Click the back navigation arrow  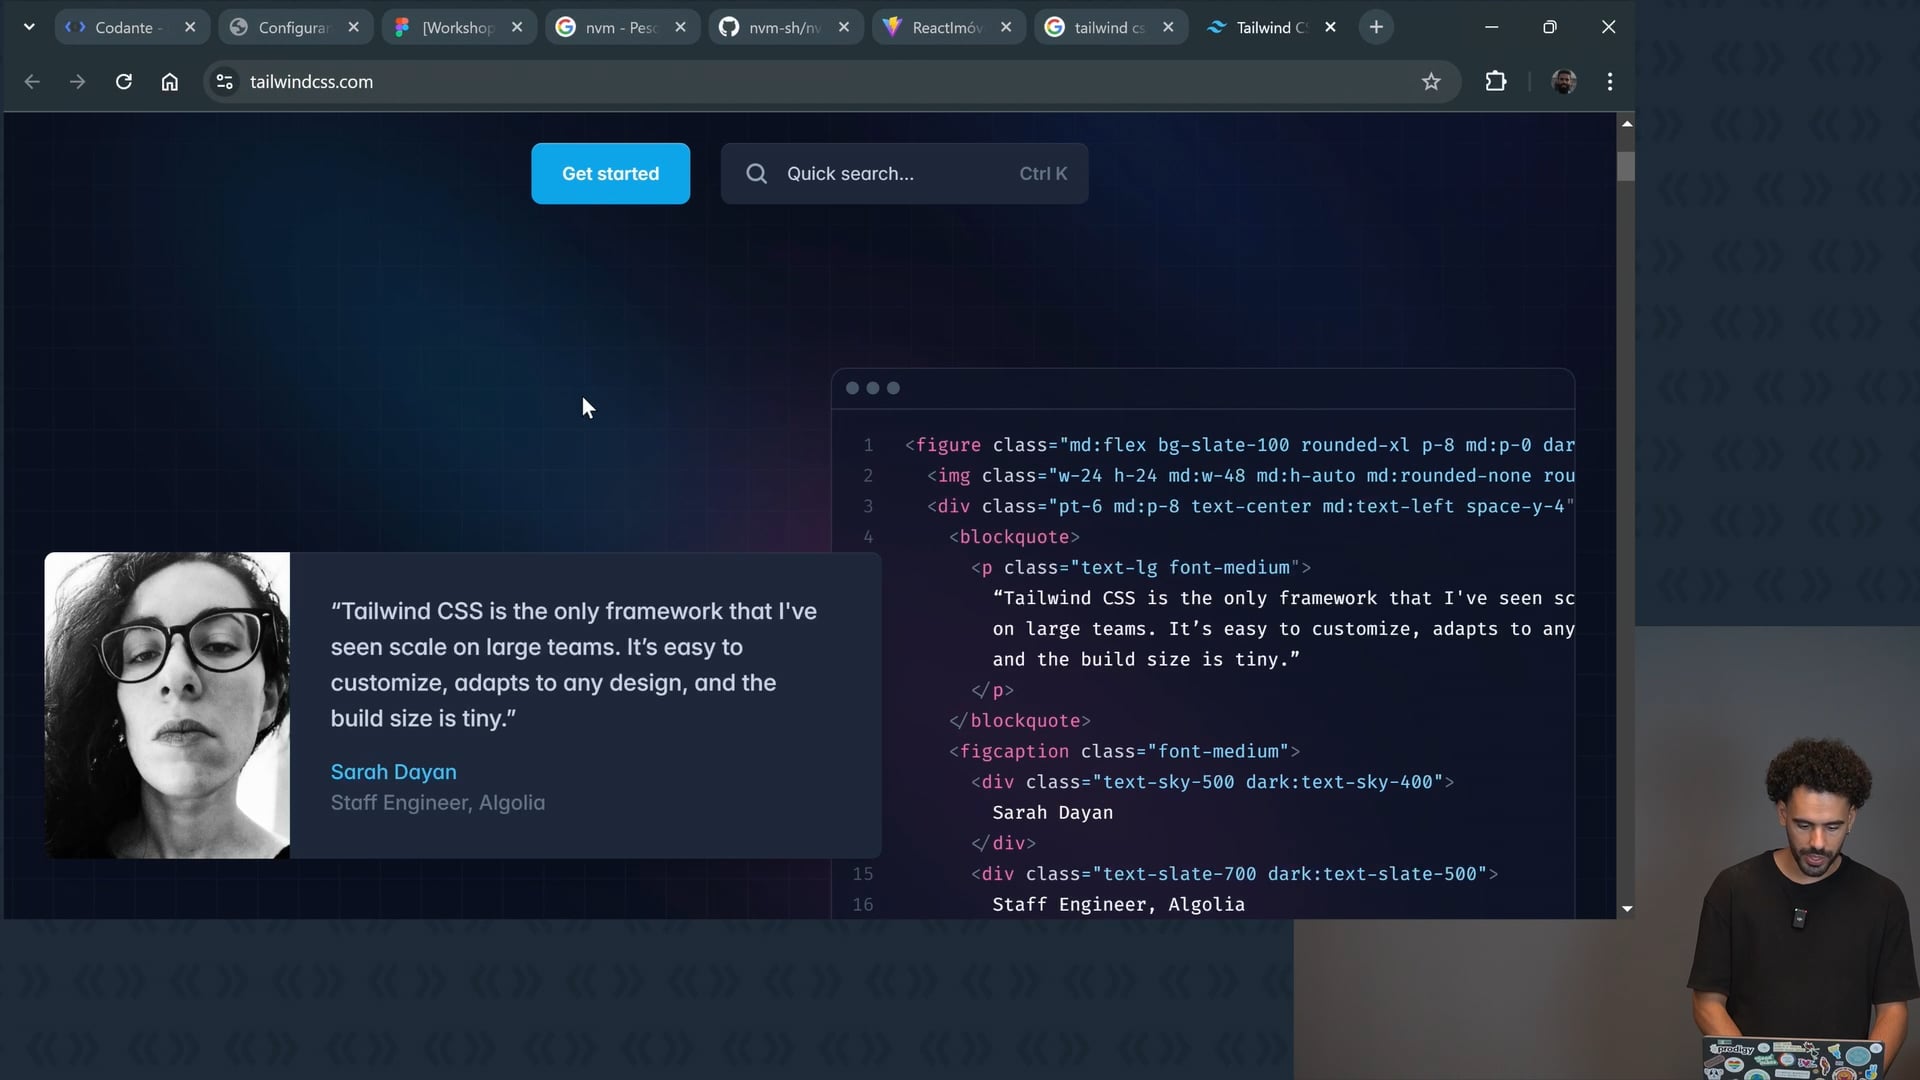click(32, 82)
